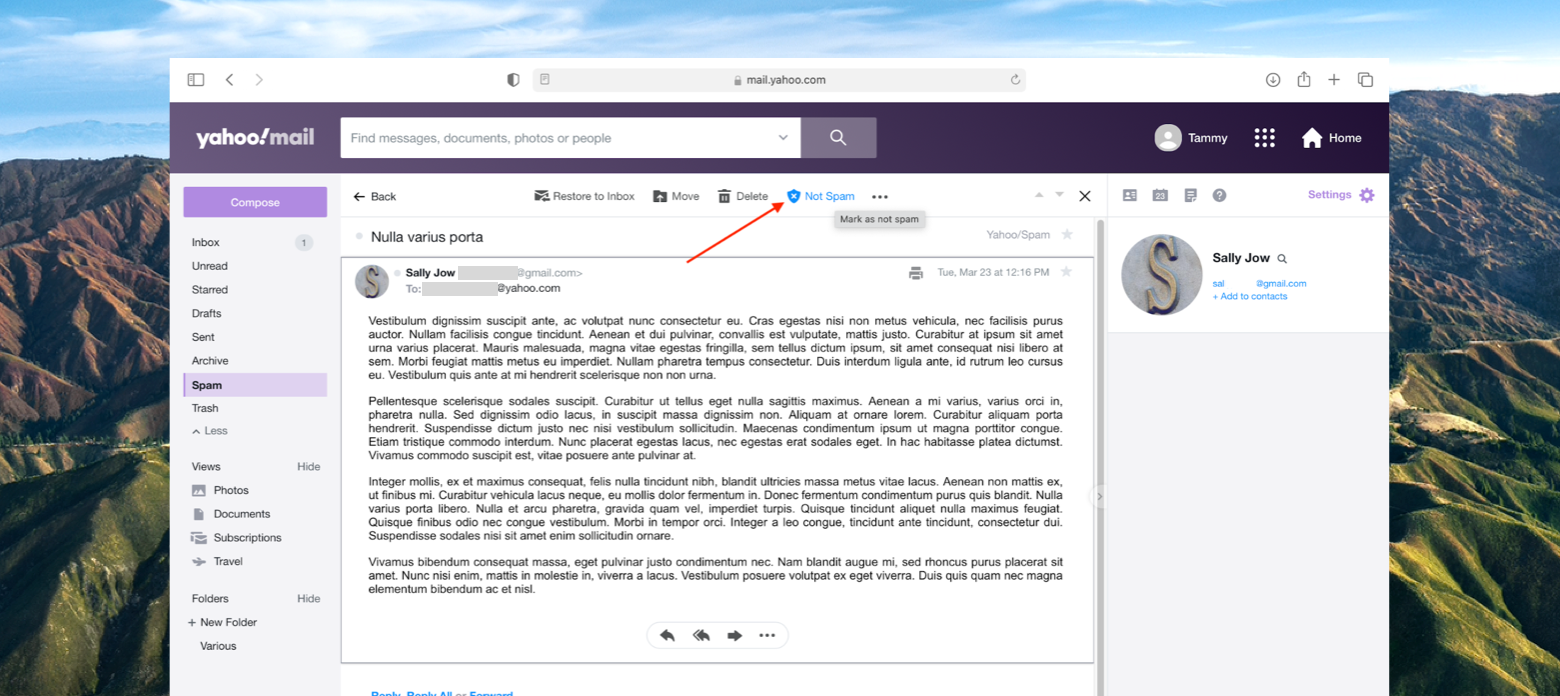Print the message using printer icon
Screen dimensions: 1560x696
pos(916,272)
